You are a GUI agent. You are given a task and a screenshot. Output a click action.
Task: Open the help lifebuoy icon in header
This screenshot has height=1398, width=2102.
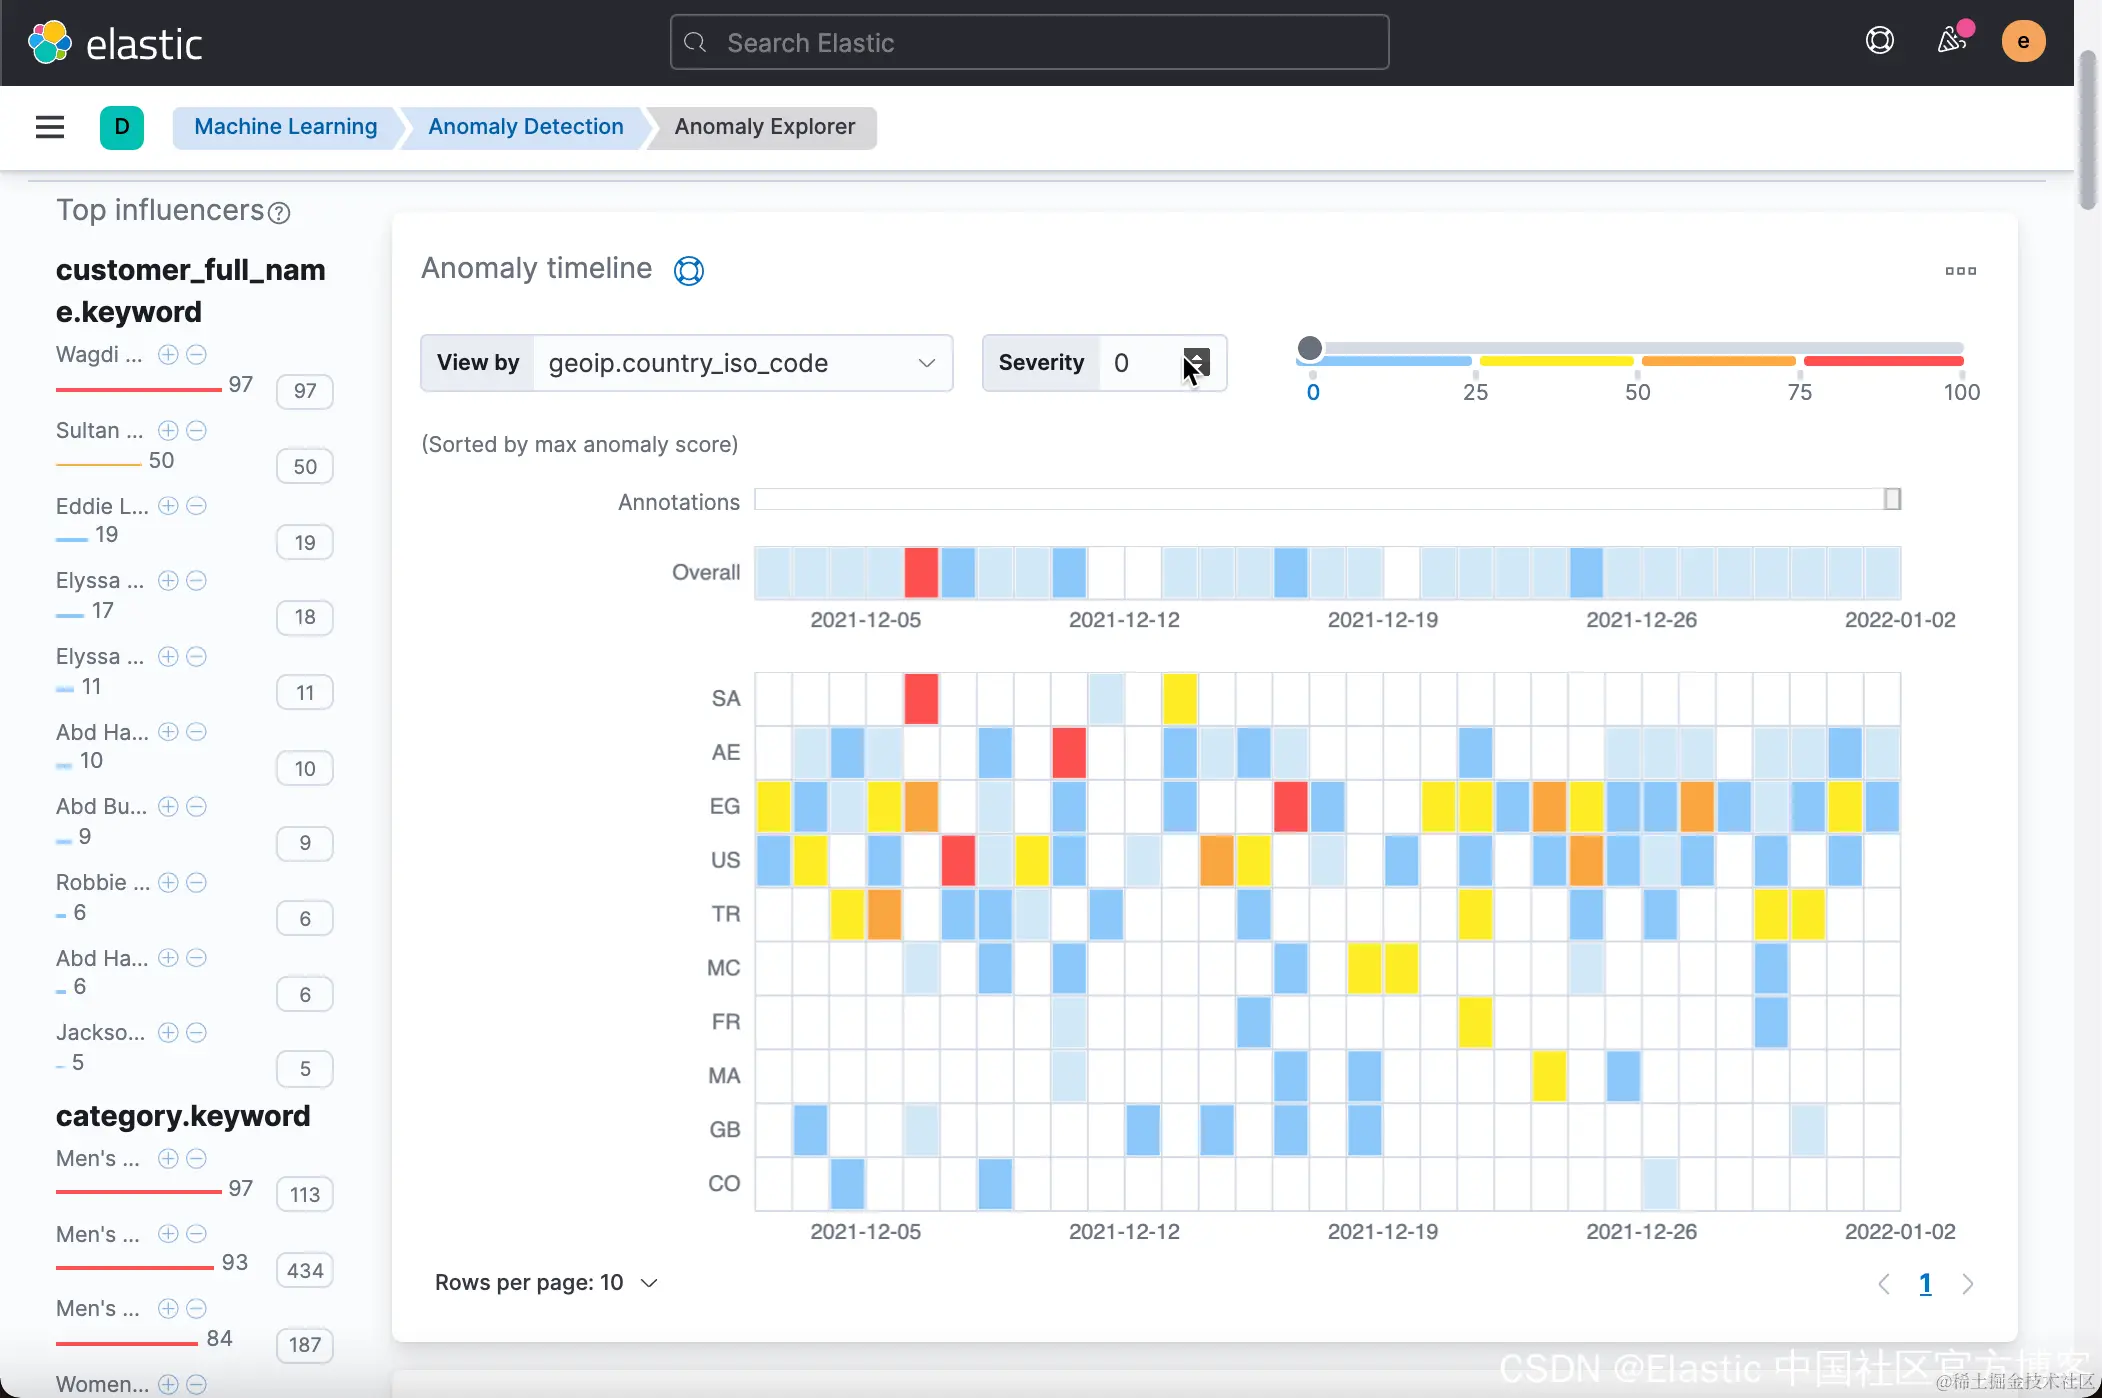pyautogui.click(x=1879, y=41)
